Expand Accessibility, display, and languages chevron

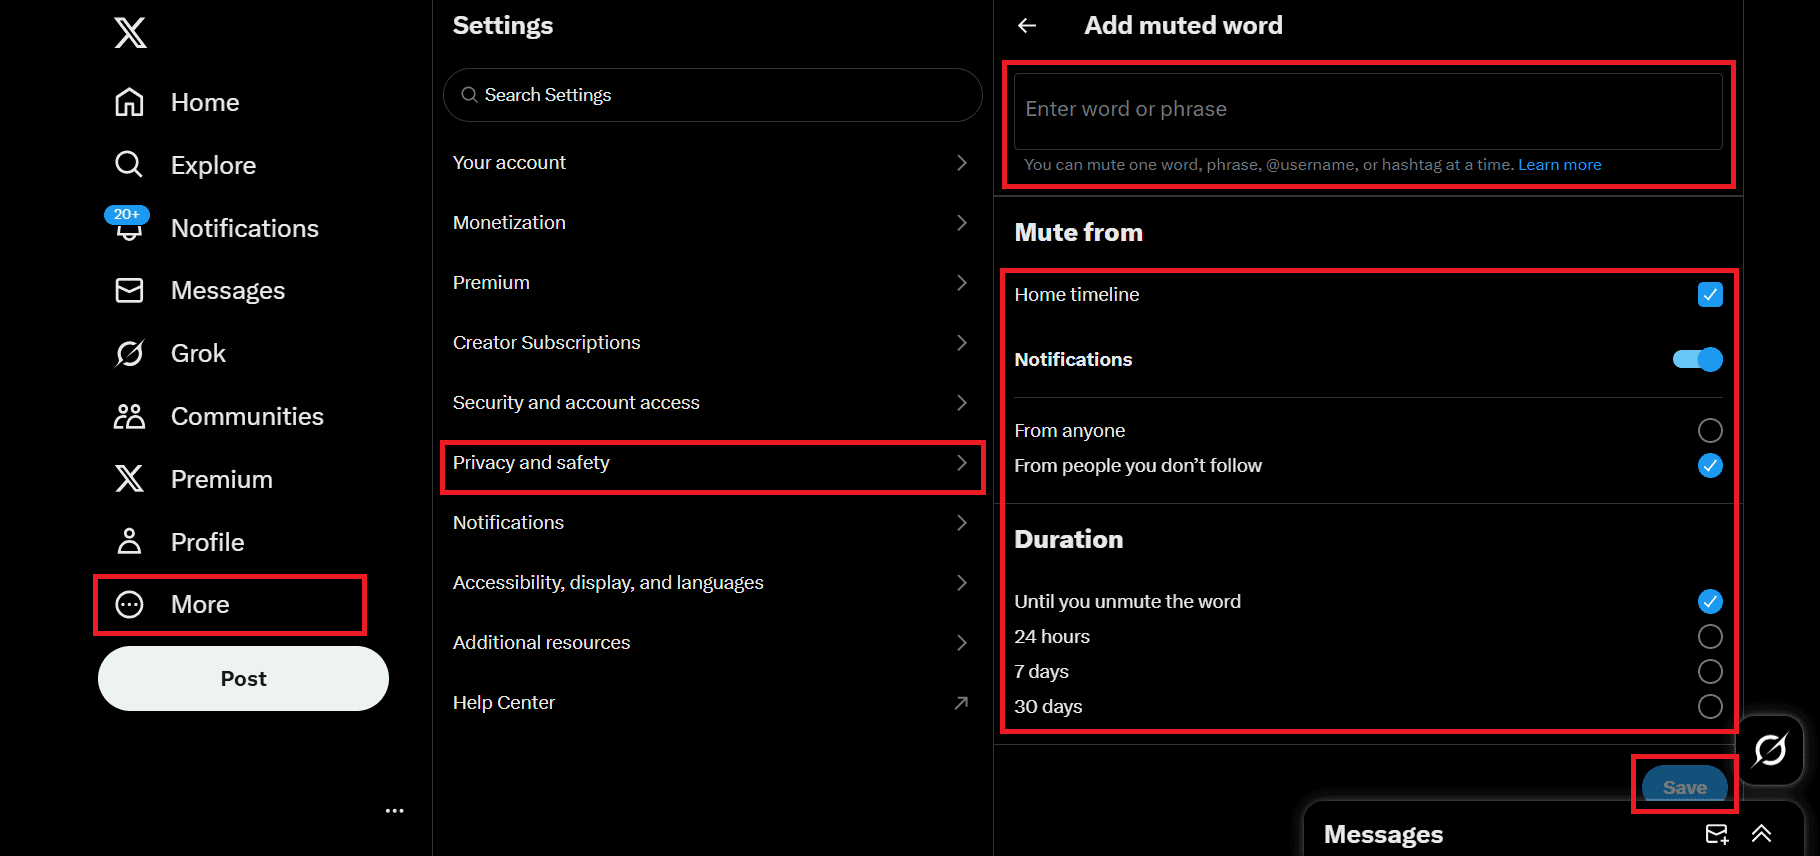[x=962, y=582]
